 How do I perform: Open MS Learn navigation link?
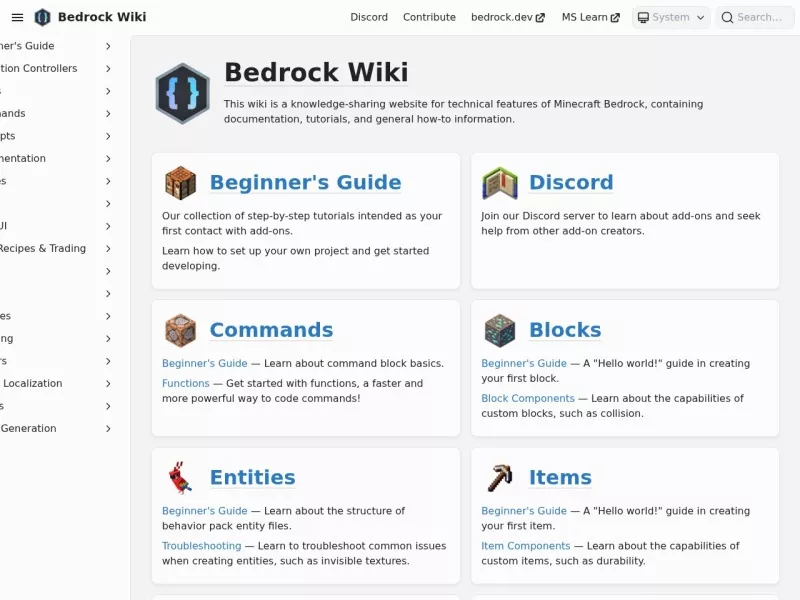[x=590, y=17]
